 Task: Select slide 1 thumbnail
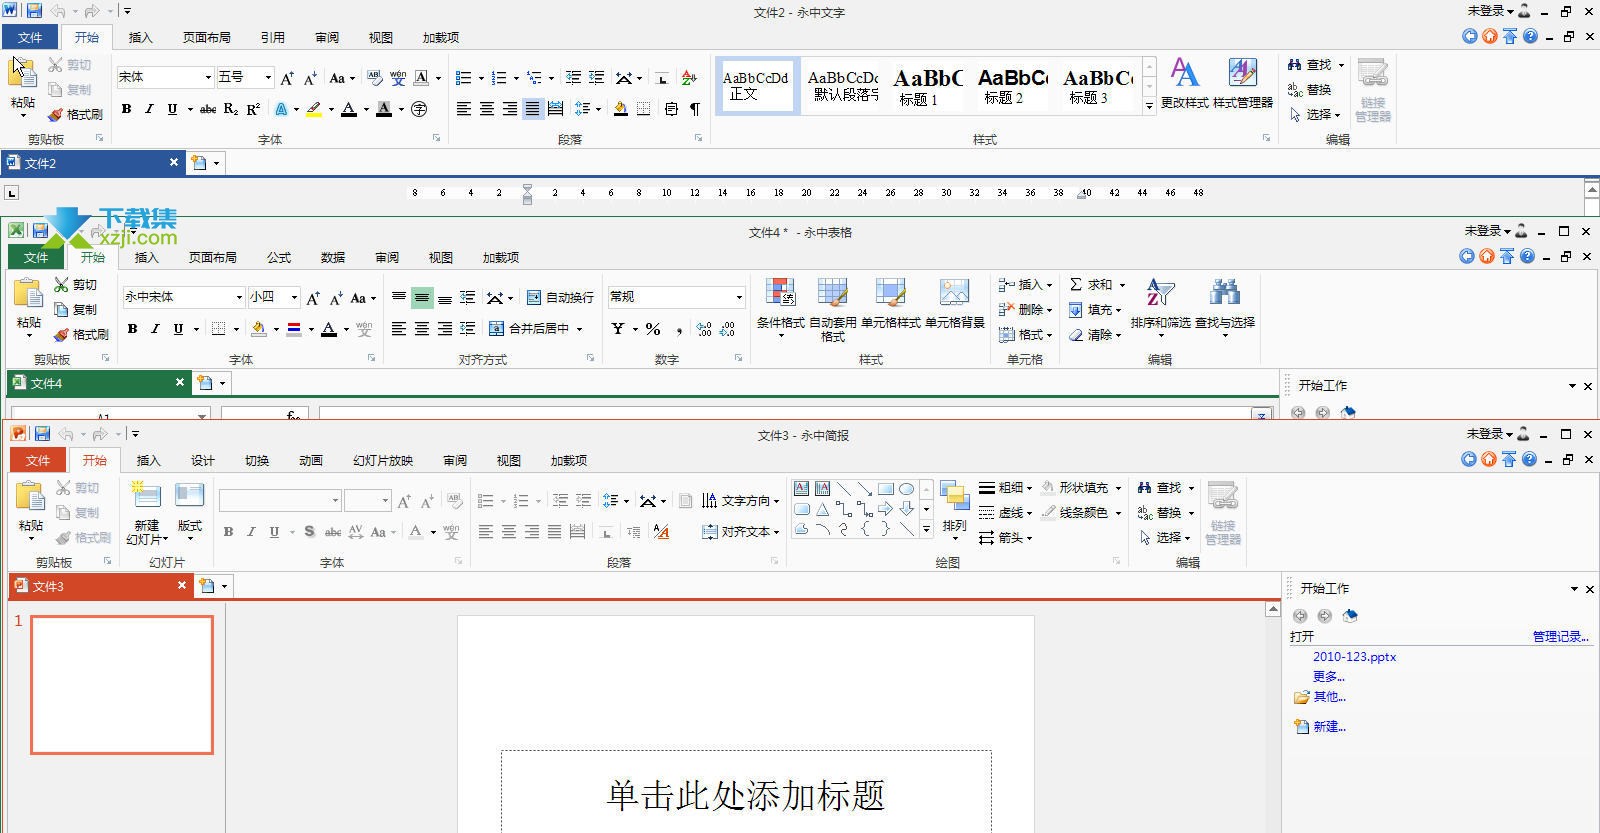(x=122, y=684)
